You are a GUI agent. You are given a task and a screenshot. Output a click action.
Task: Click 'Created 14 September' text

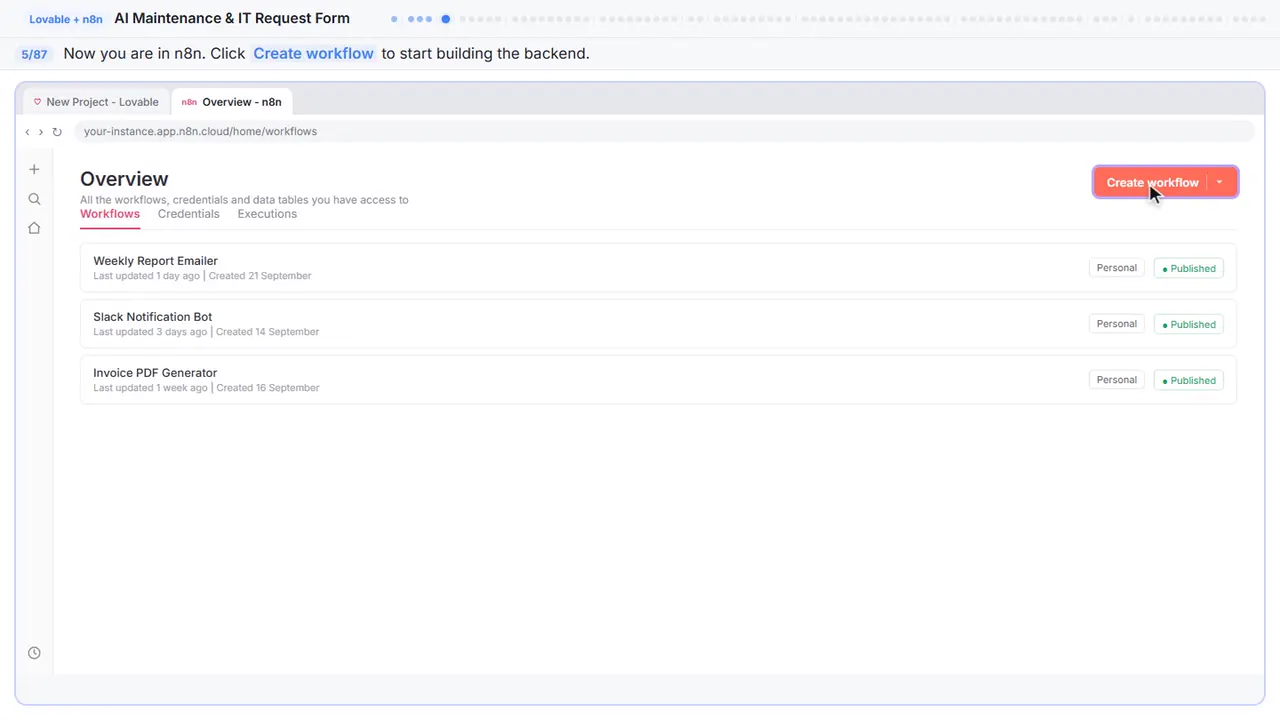tap(268, 332)
